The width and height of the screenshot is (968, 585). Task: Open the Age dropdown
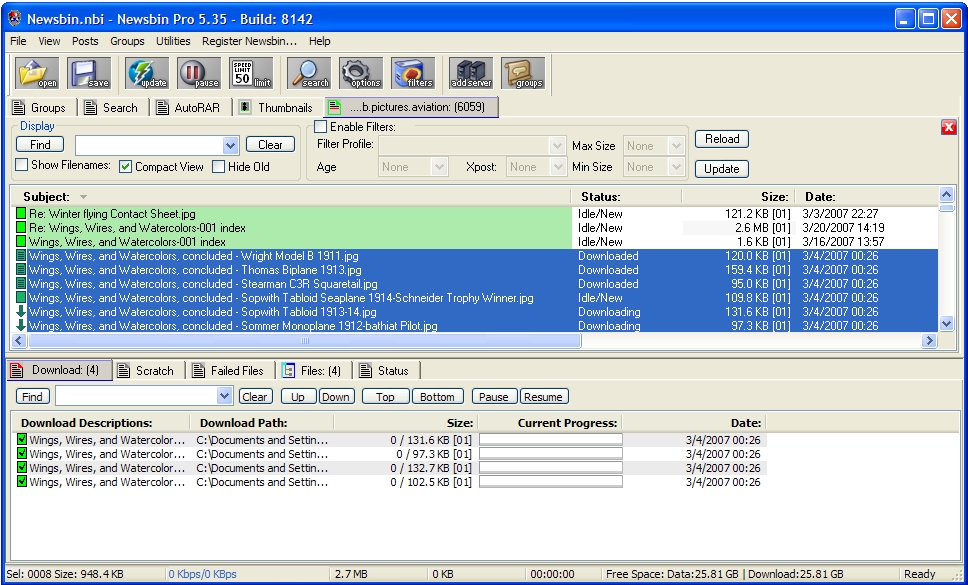440,167
